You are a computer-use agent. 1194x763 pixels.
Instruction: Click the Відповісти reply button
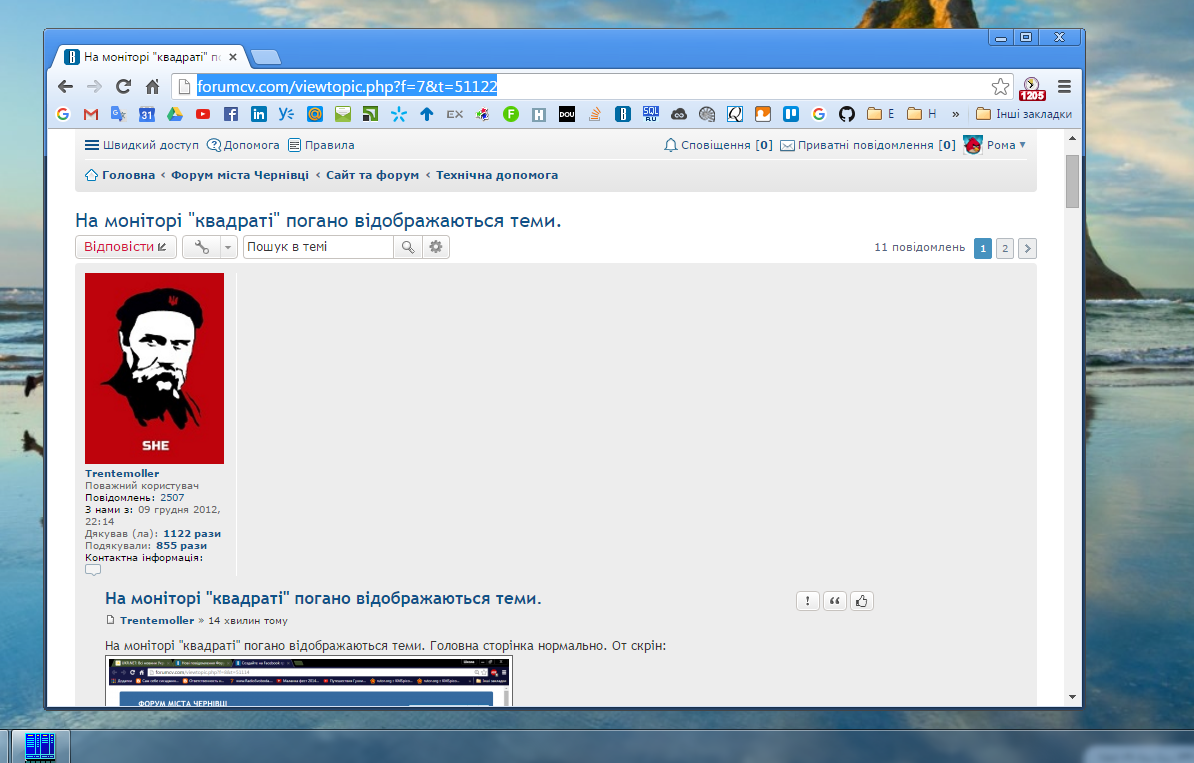pos(126,247)
